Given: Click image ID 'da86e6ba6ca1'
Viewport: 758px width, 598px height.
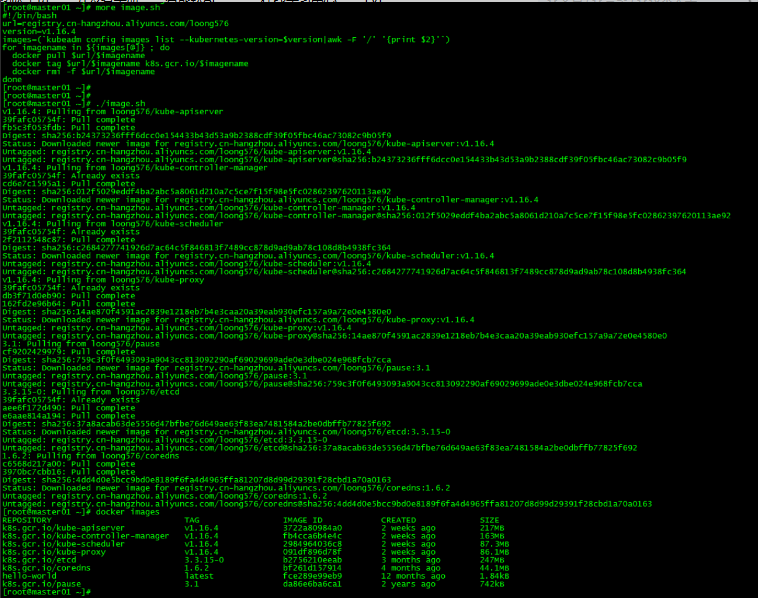Looking at the screenshot, I should click(x=312, y=584).
